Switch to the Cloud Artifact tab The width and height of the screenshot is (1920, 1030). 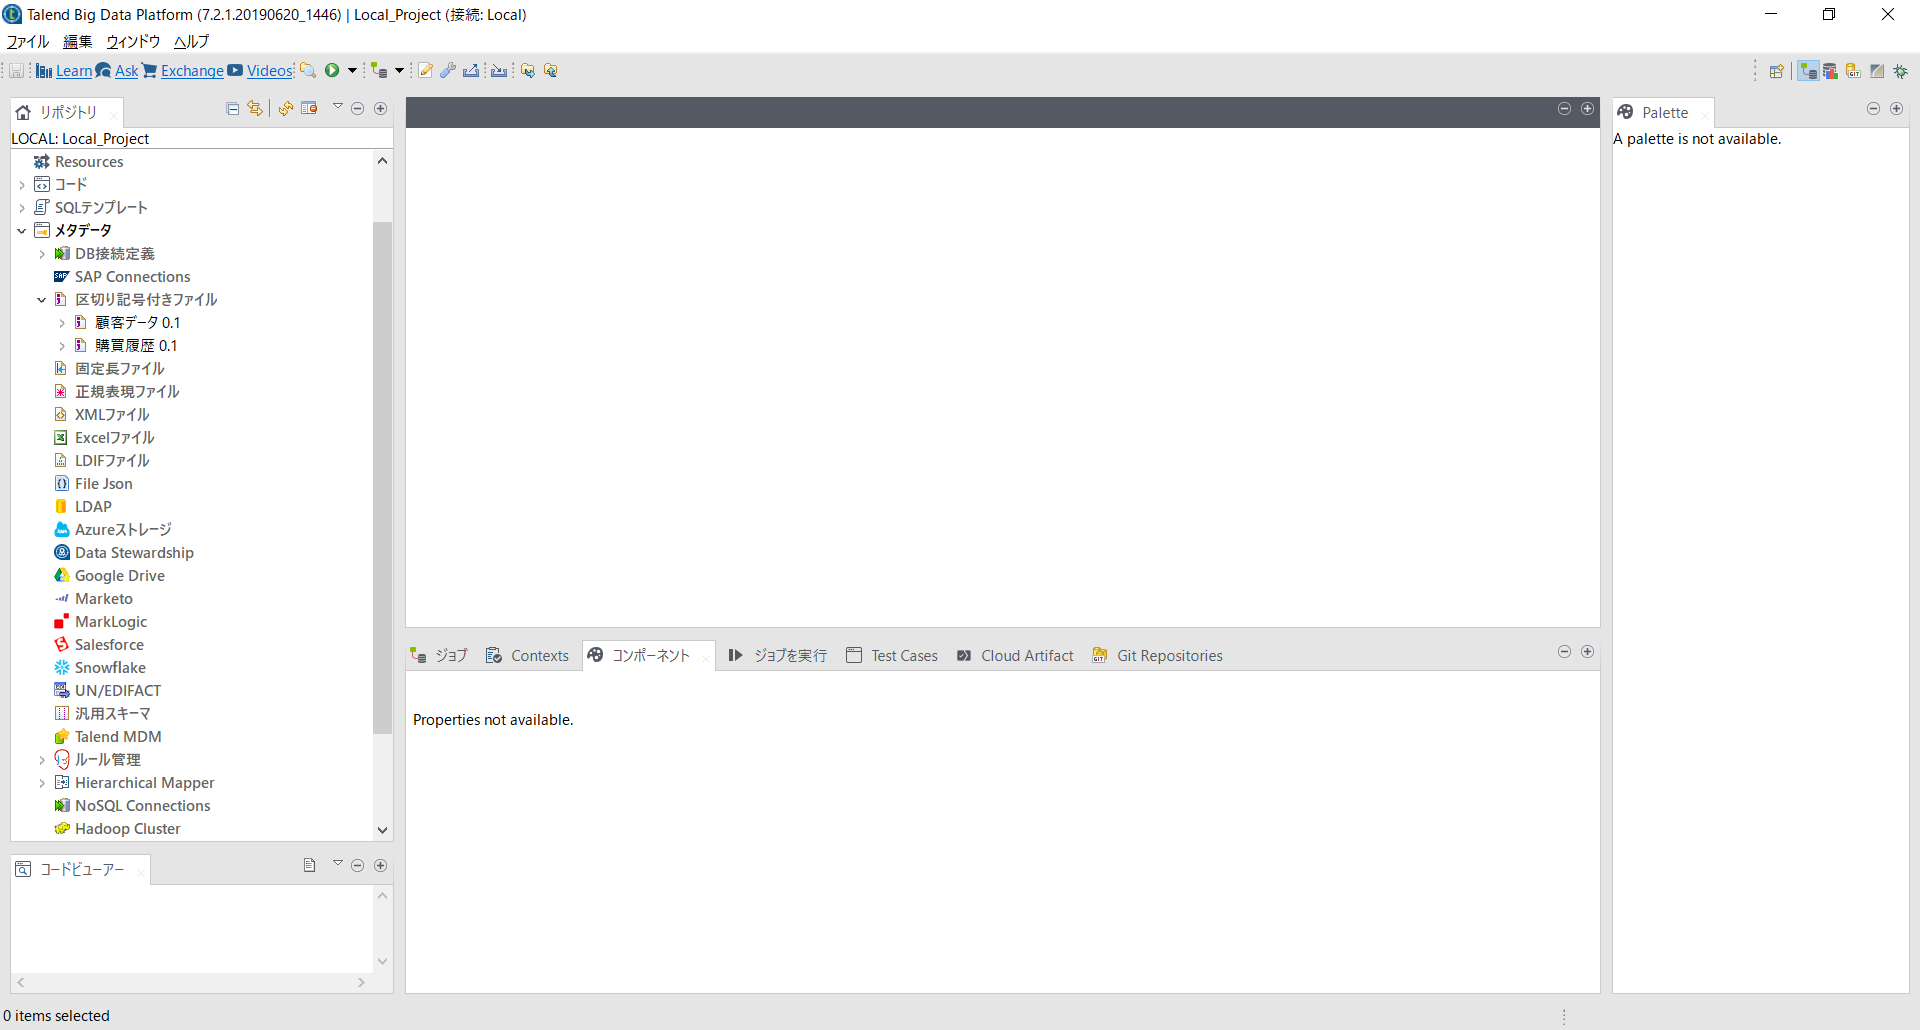point(1015,656)
